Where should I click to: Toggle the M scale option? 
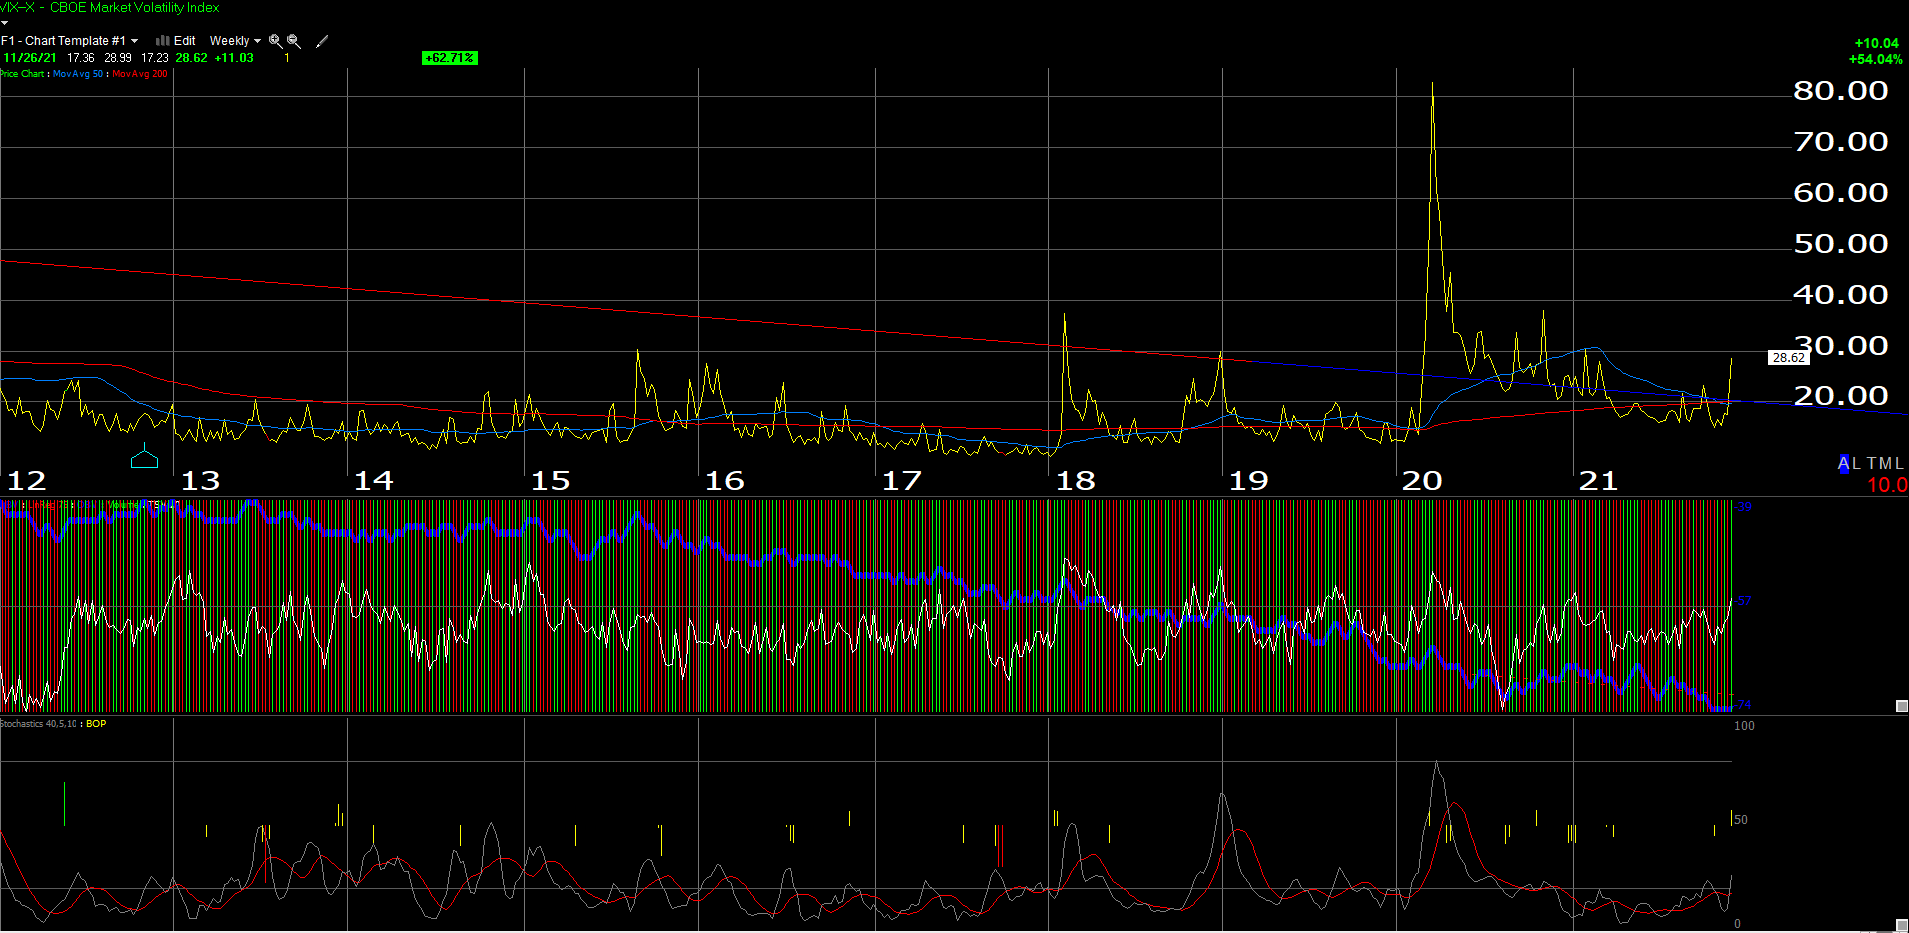(1885, 464)
